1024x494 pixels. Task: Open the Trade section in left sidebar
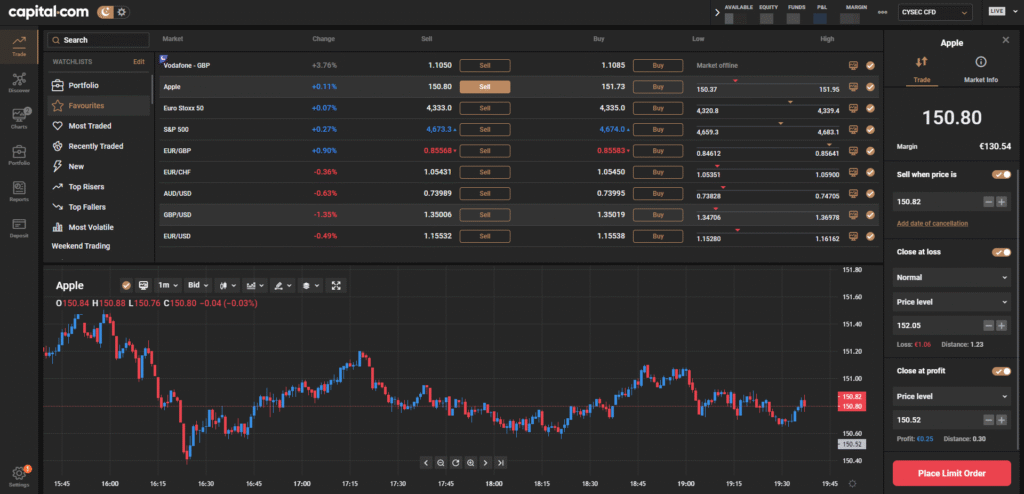[19, 46]
